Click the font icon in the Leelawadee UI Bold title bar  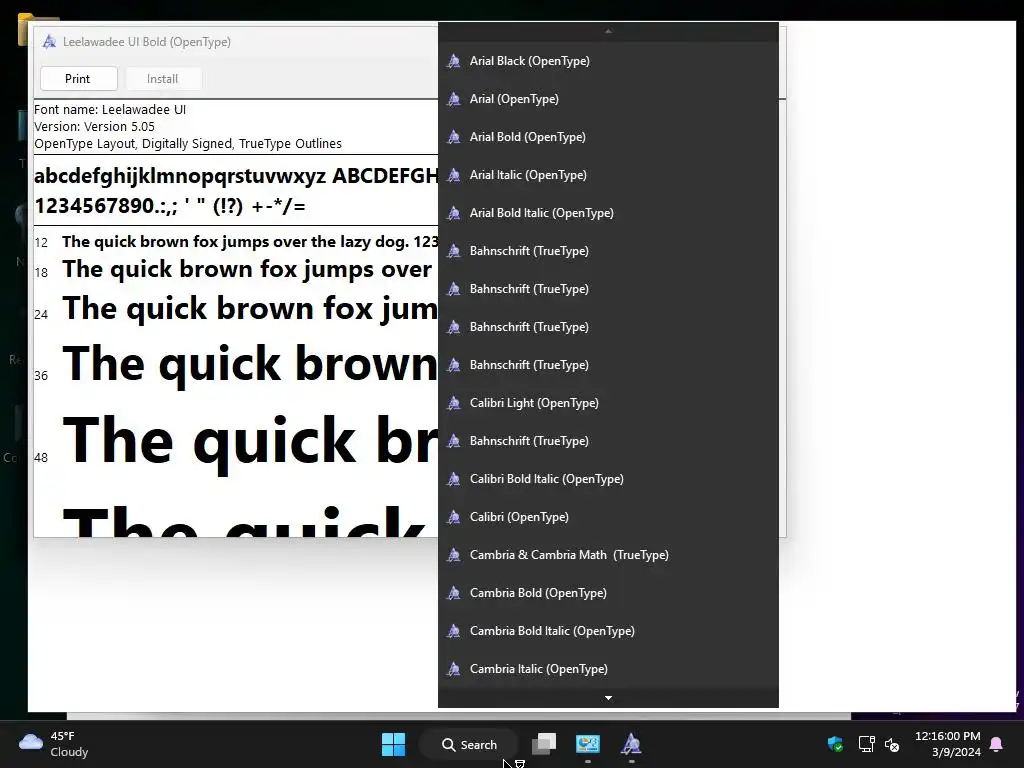click(49, 42)
